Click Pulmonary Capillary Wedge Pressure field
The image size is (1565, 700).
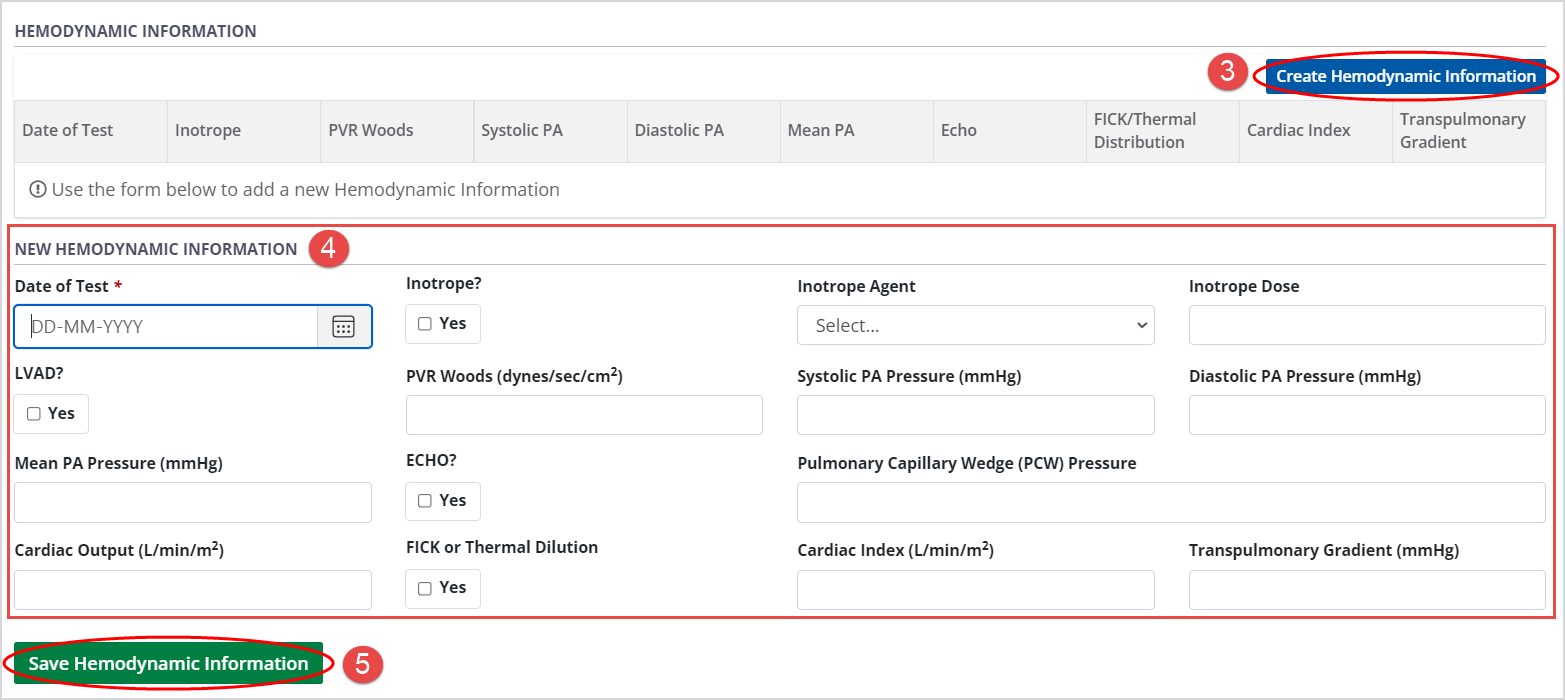pos(1170,502)
